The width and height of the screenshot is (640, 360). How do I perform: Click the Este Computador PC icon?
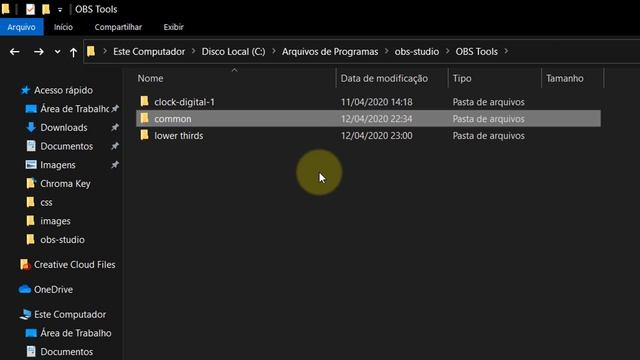point(25,314)
